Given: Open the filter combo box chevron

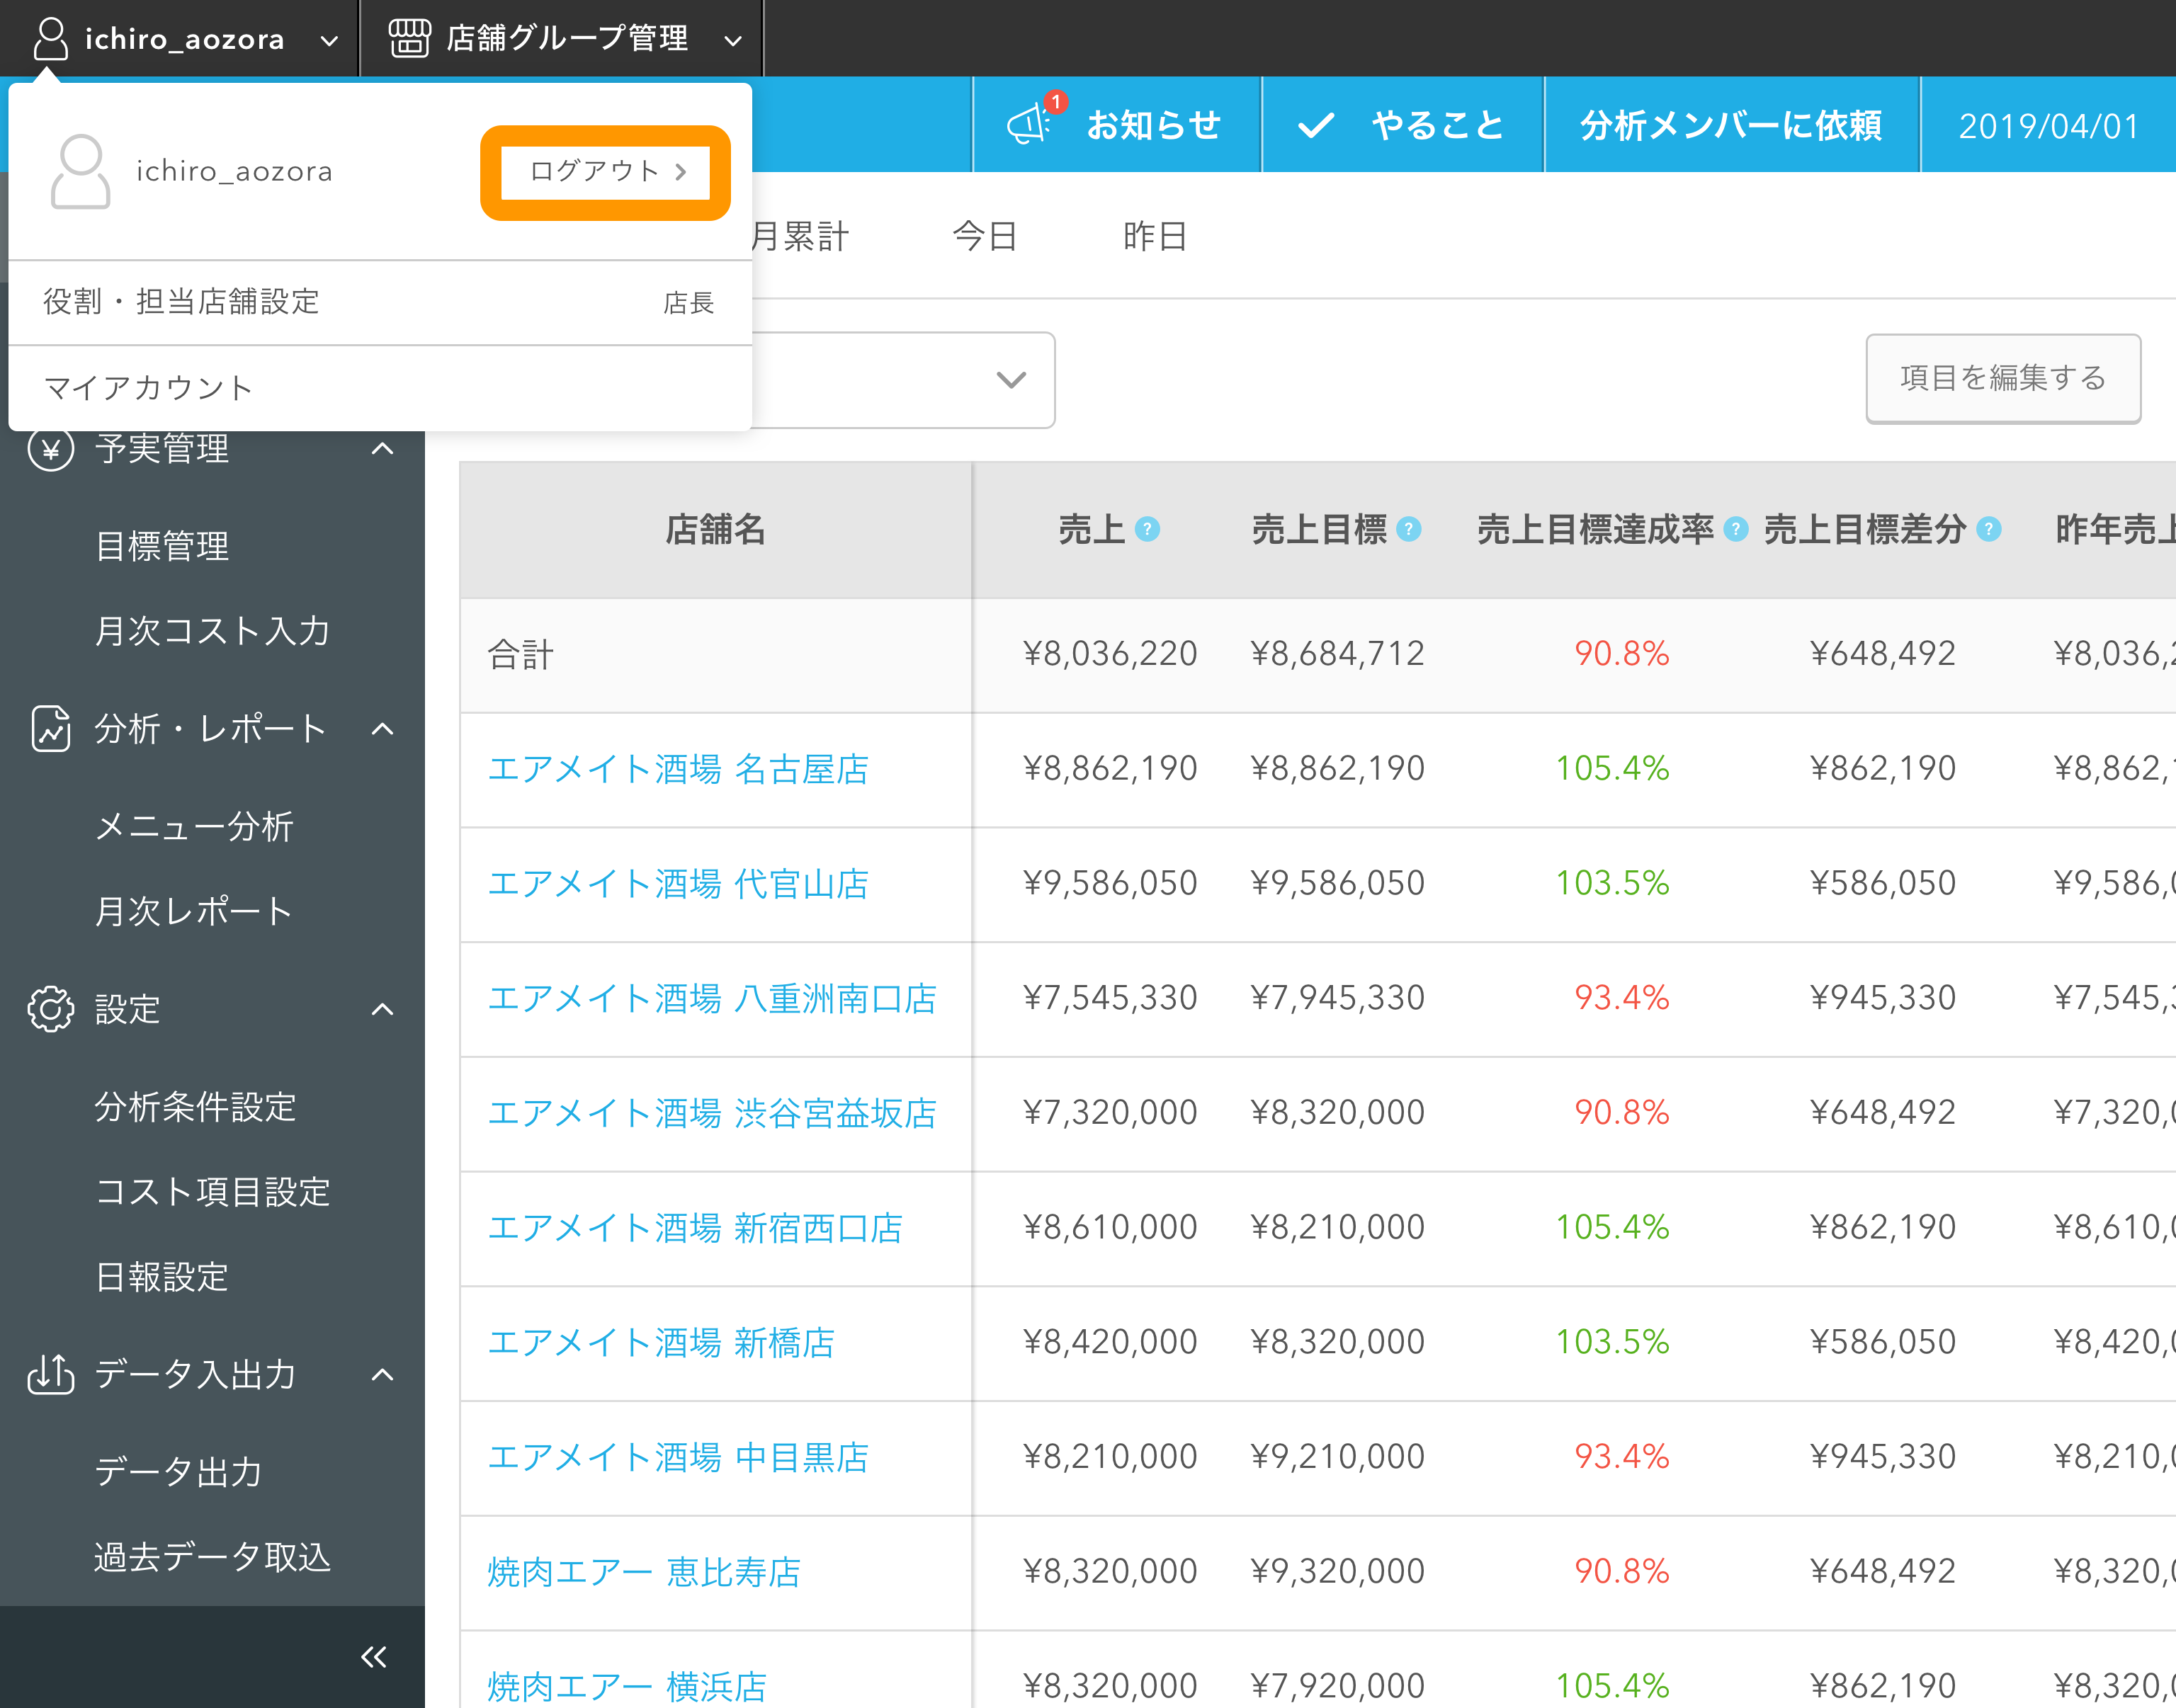Looking at the screenshot, I should coord(1011,380).
